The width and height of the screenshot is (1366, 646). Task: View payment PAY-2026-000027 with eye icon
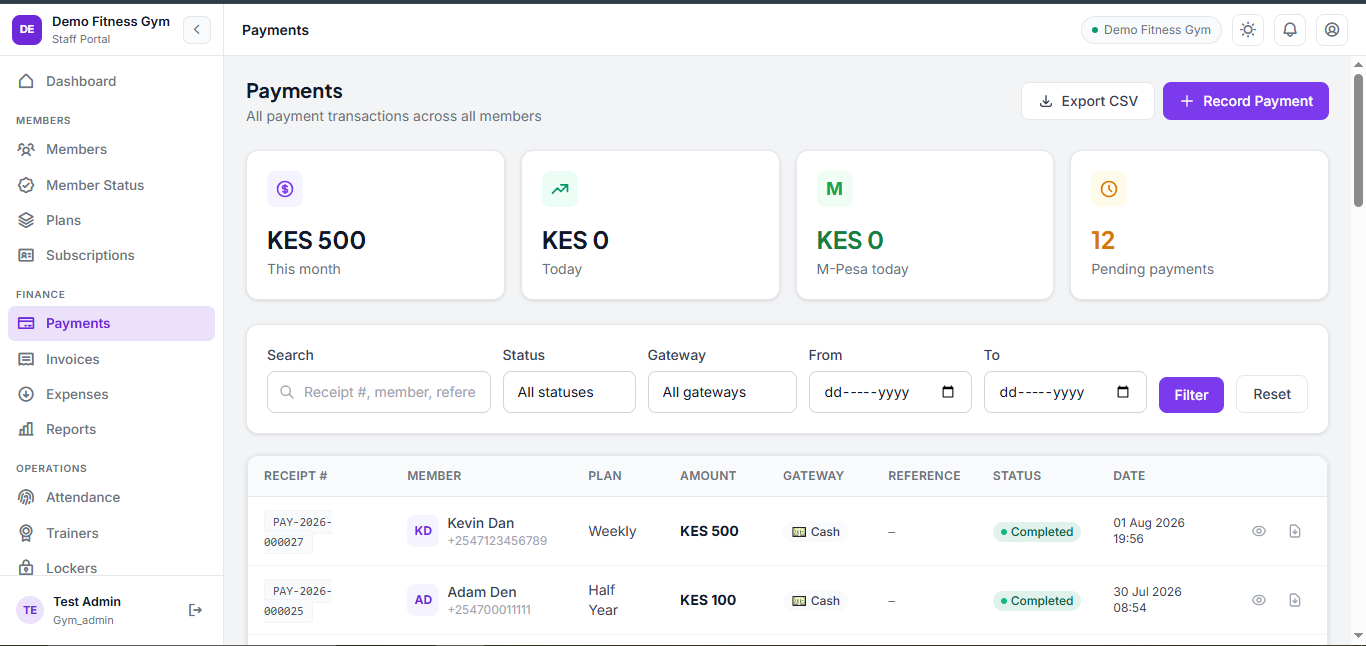click(1259, 531)
